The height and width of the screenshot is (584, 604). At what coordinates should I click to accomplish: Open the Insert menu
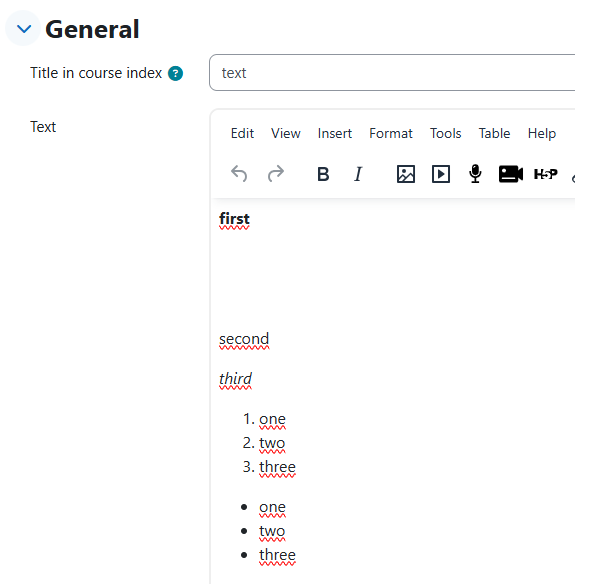335,133
